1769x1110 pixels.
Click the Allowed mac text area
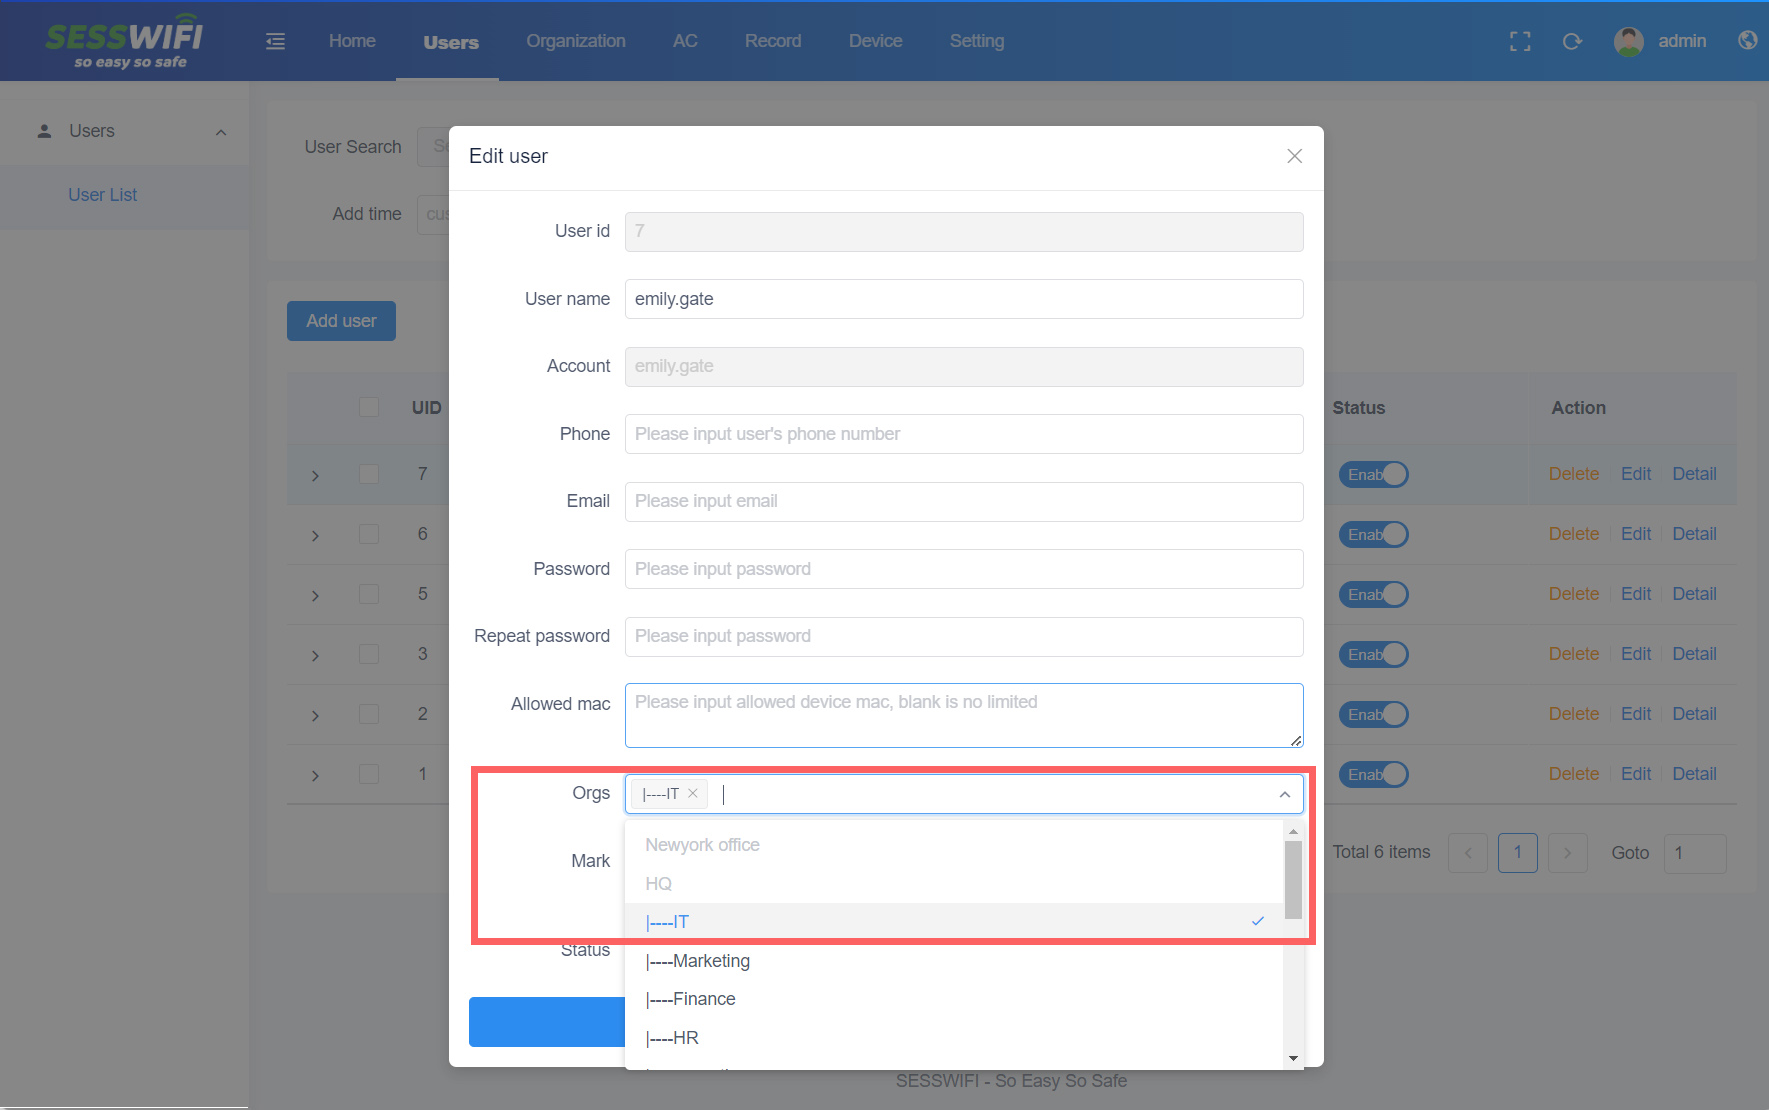[964, 715]
